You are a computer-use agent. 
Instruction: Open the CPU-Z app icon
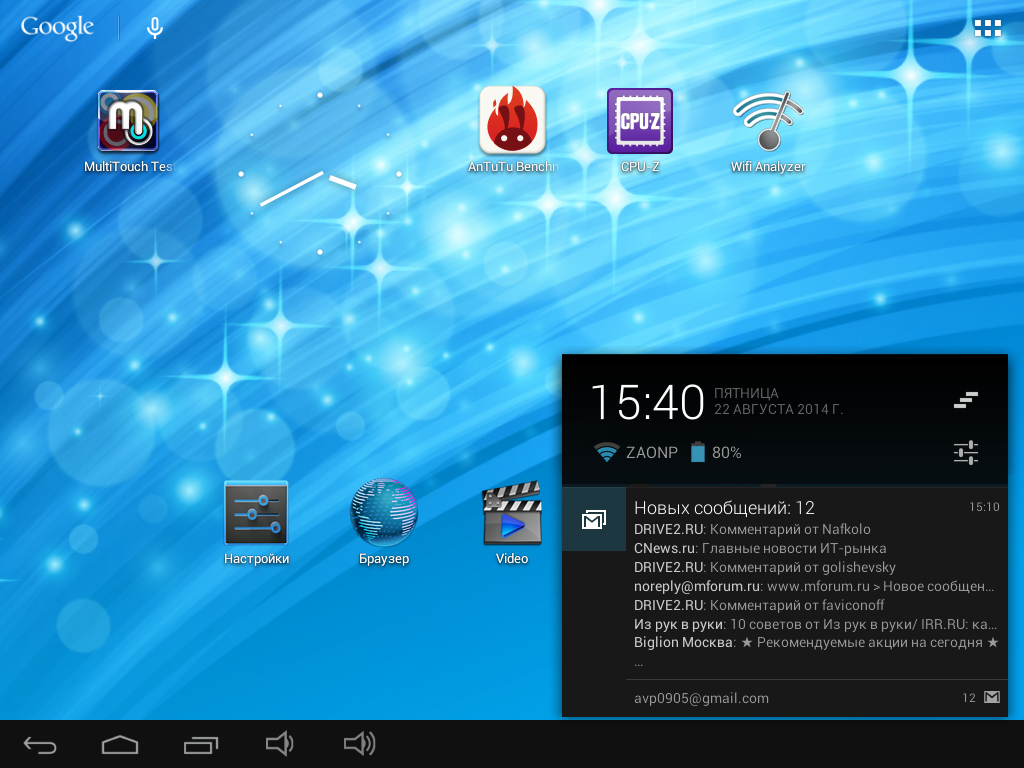pos(640,121)
